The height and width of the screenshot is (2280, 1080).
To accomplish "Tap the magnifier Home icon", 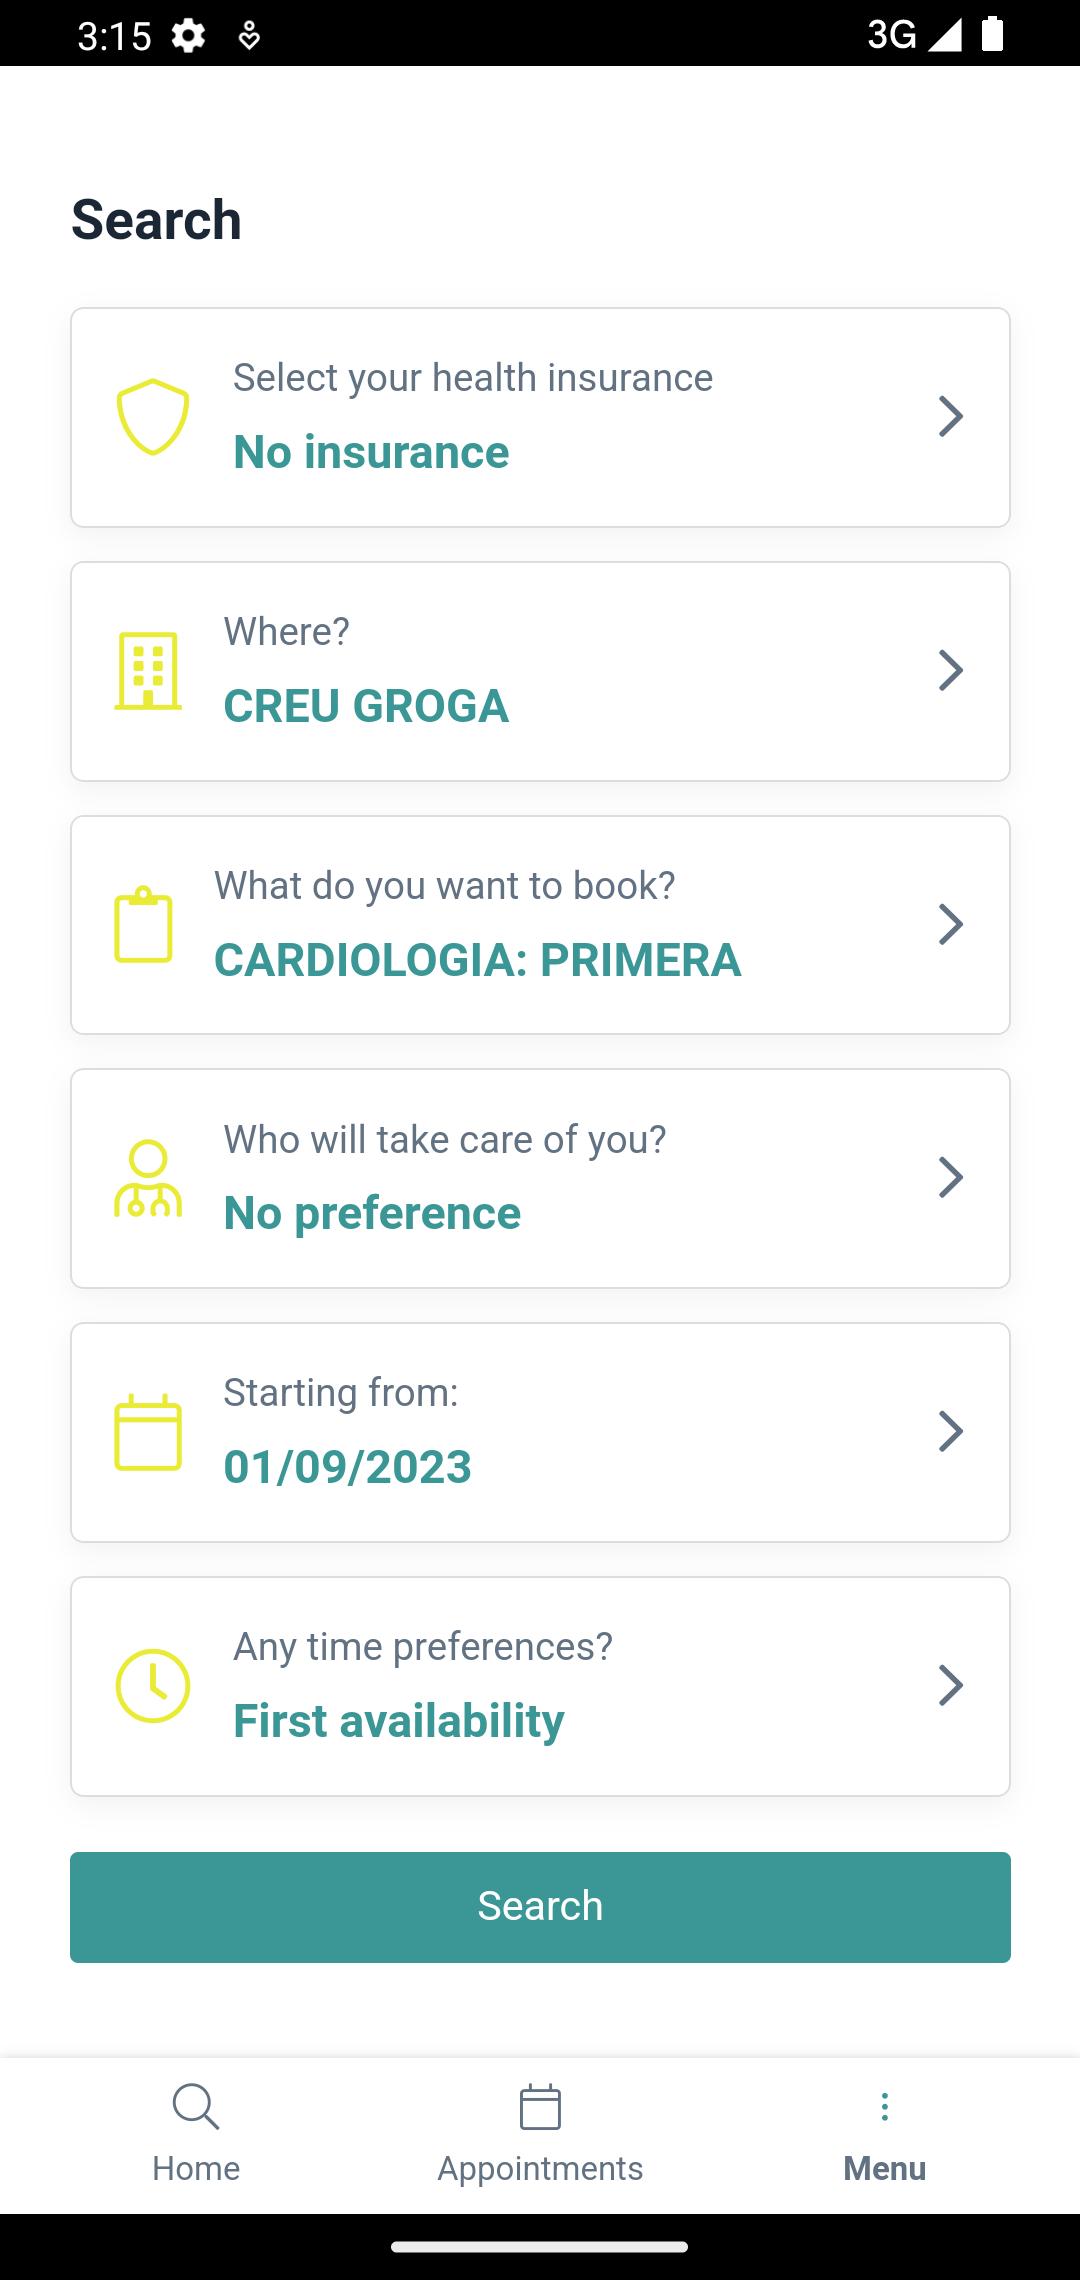I will click(x=196, y=2107).
